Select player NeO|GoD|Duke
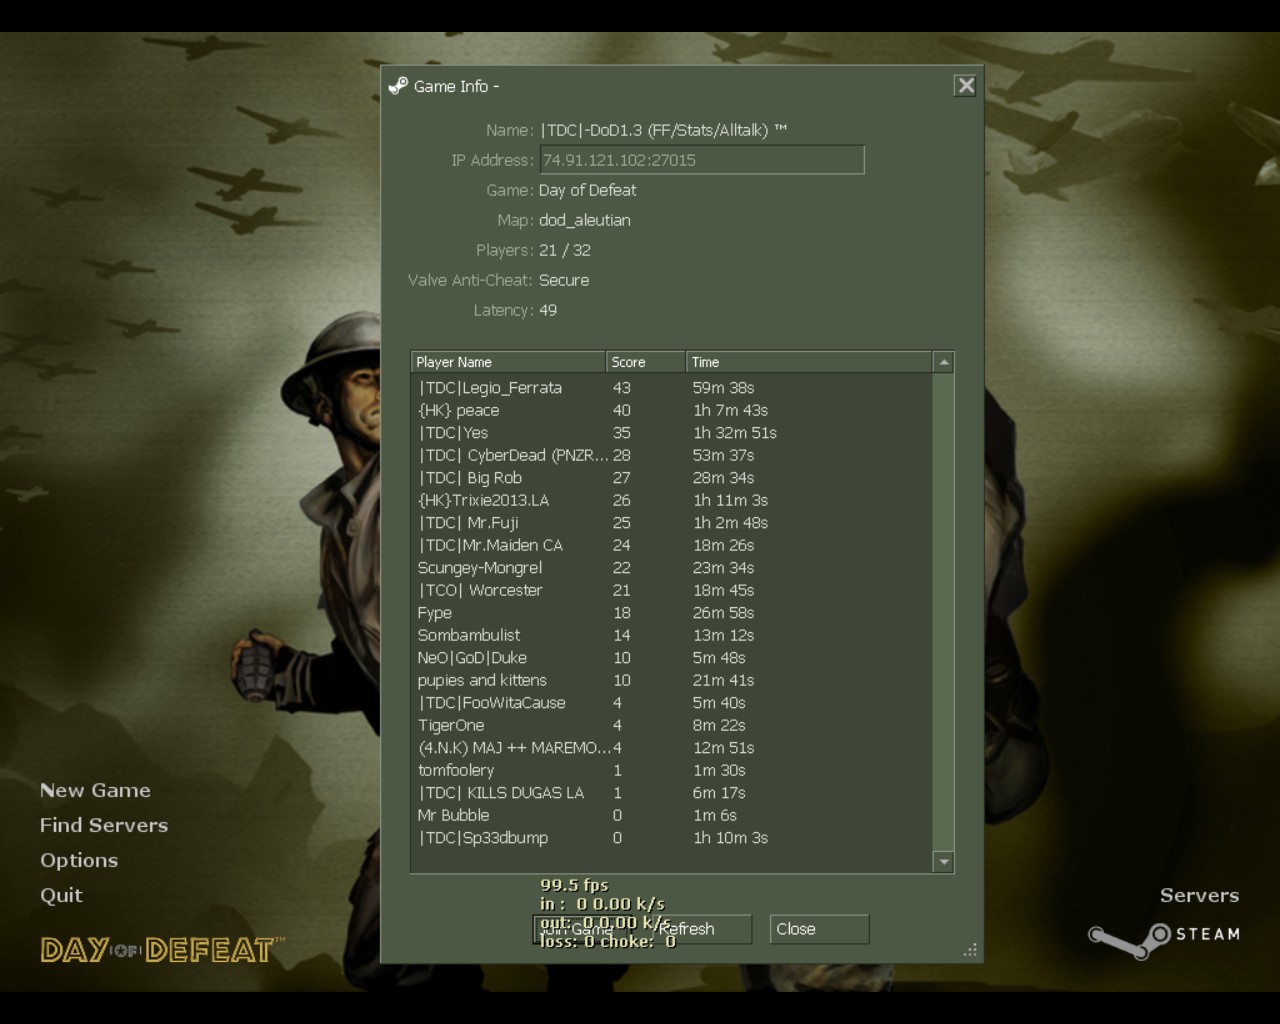The height and width of the screenshot is (1024, 1280). point(672,658)
